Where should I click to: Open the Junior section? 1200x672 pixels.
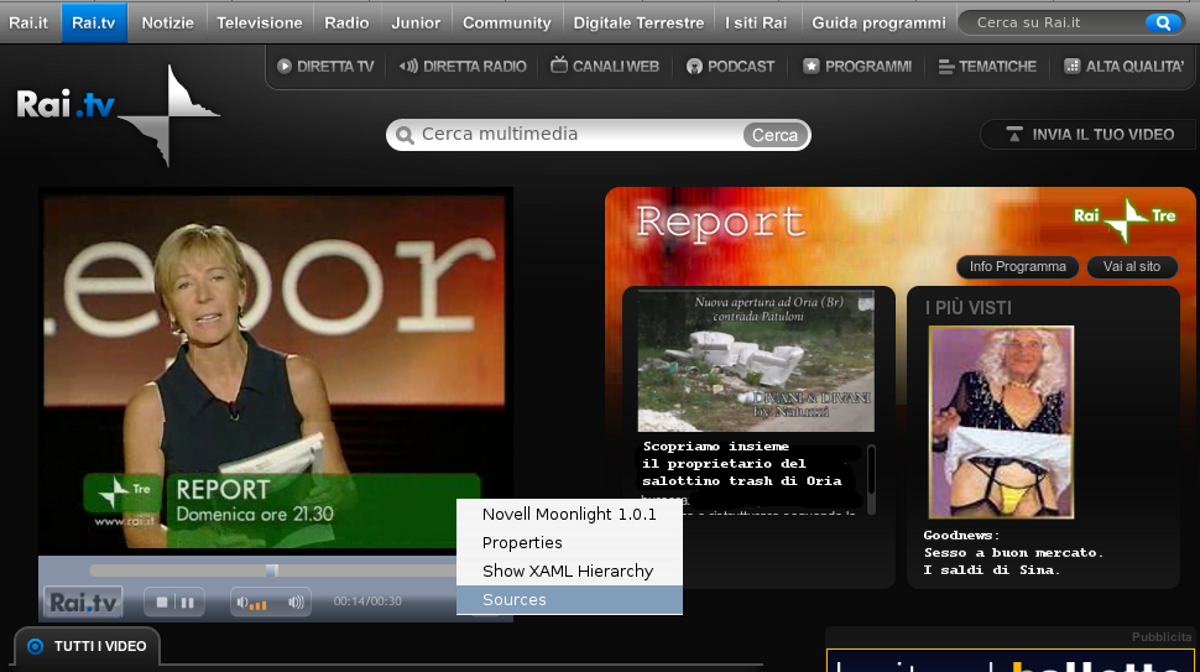(x=416, y=22)
